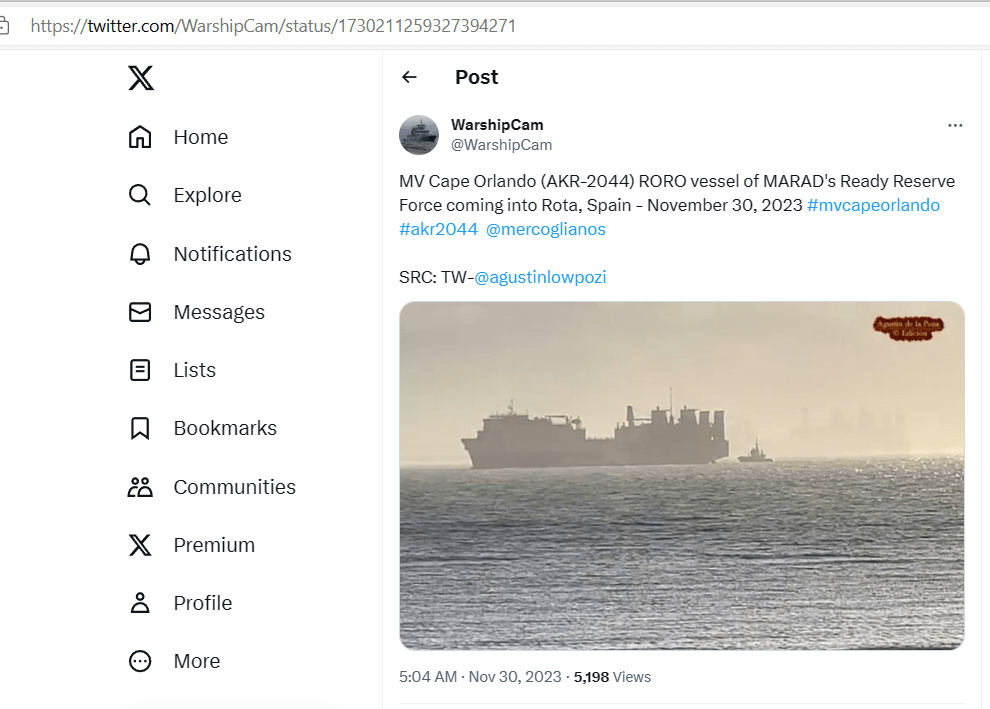Click the Premium X icon
Image resolution: width=990 pixels, height=709 pixels.
[140, 545]
